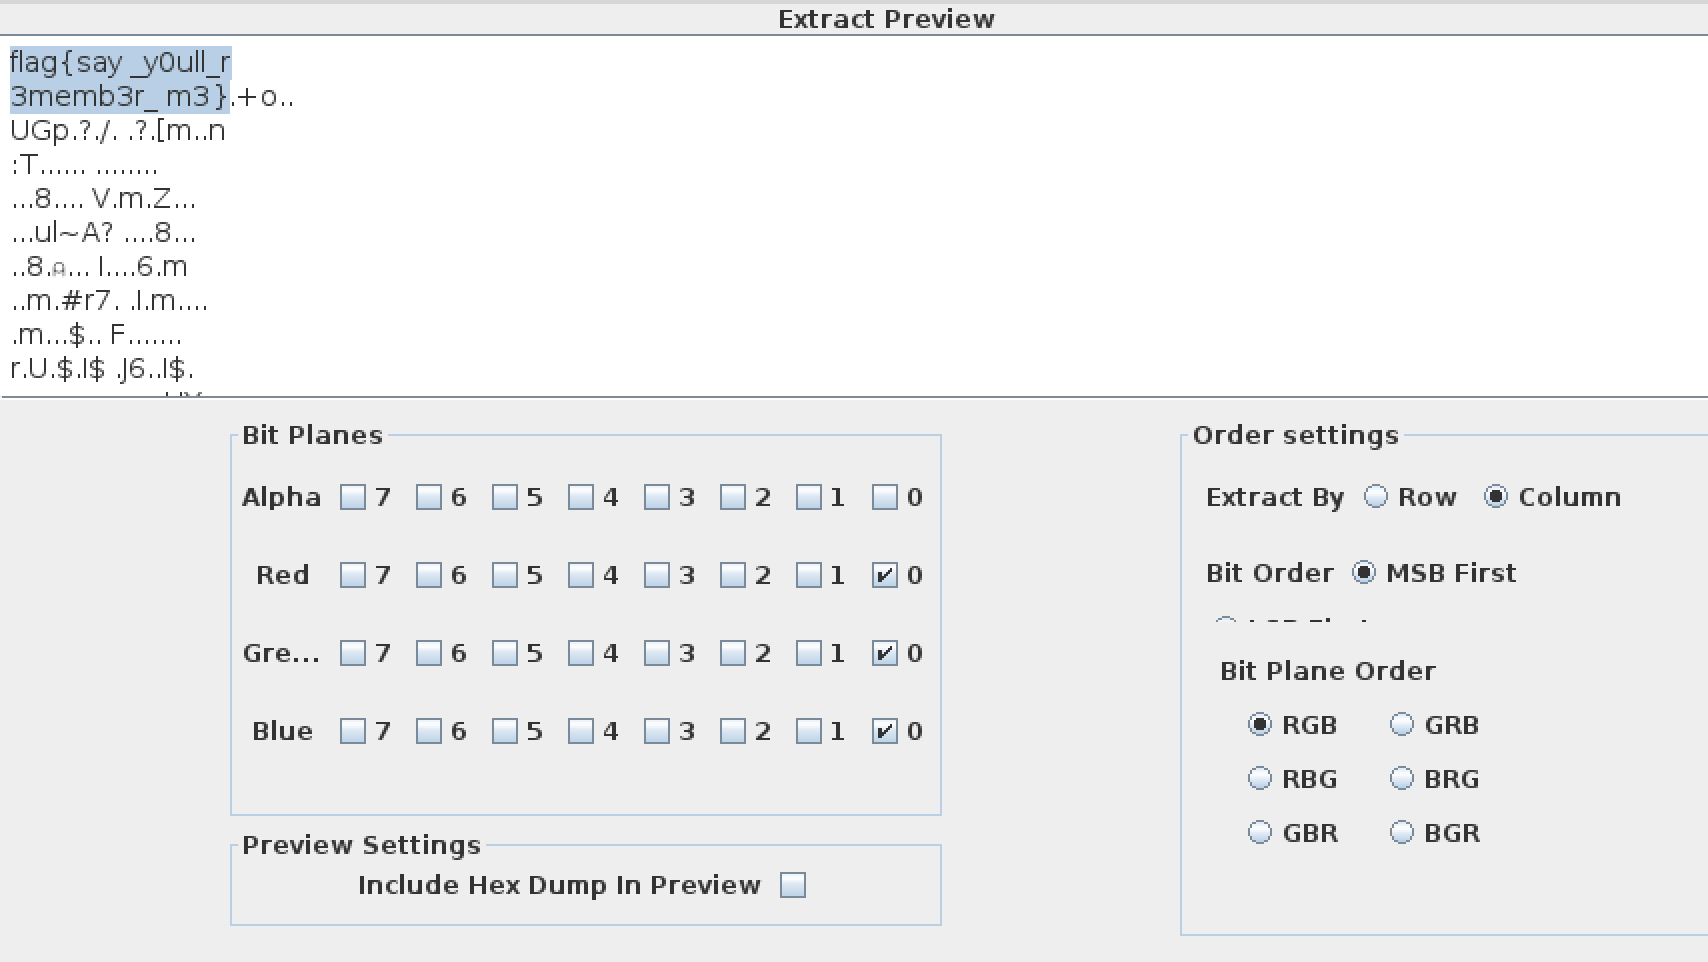Check Red bit plane 1
The image size is (1708, 962).
pyautogui.click(x=809, y=575)
